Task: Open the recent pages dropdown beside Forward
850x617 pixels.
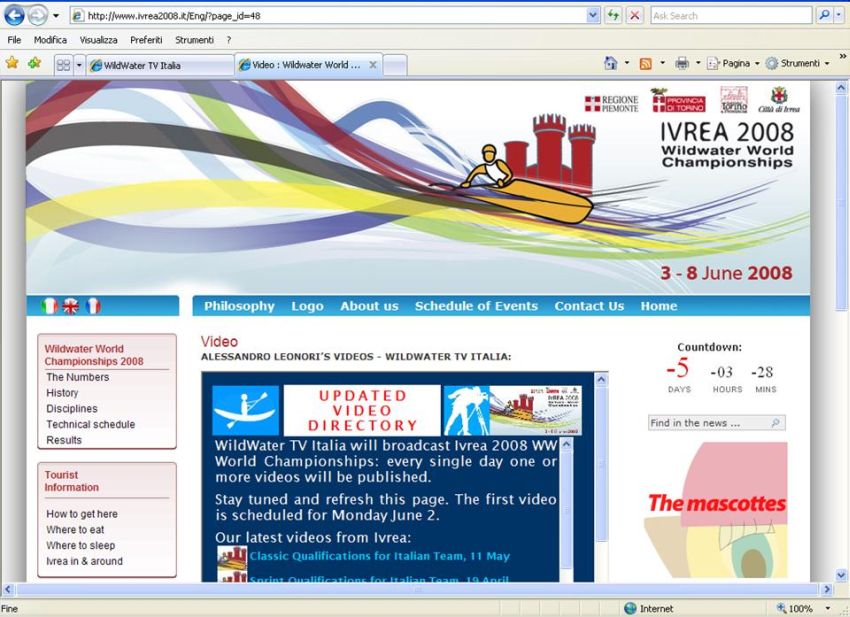Action: tap(56, 16)
